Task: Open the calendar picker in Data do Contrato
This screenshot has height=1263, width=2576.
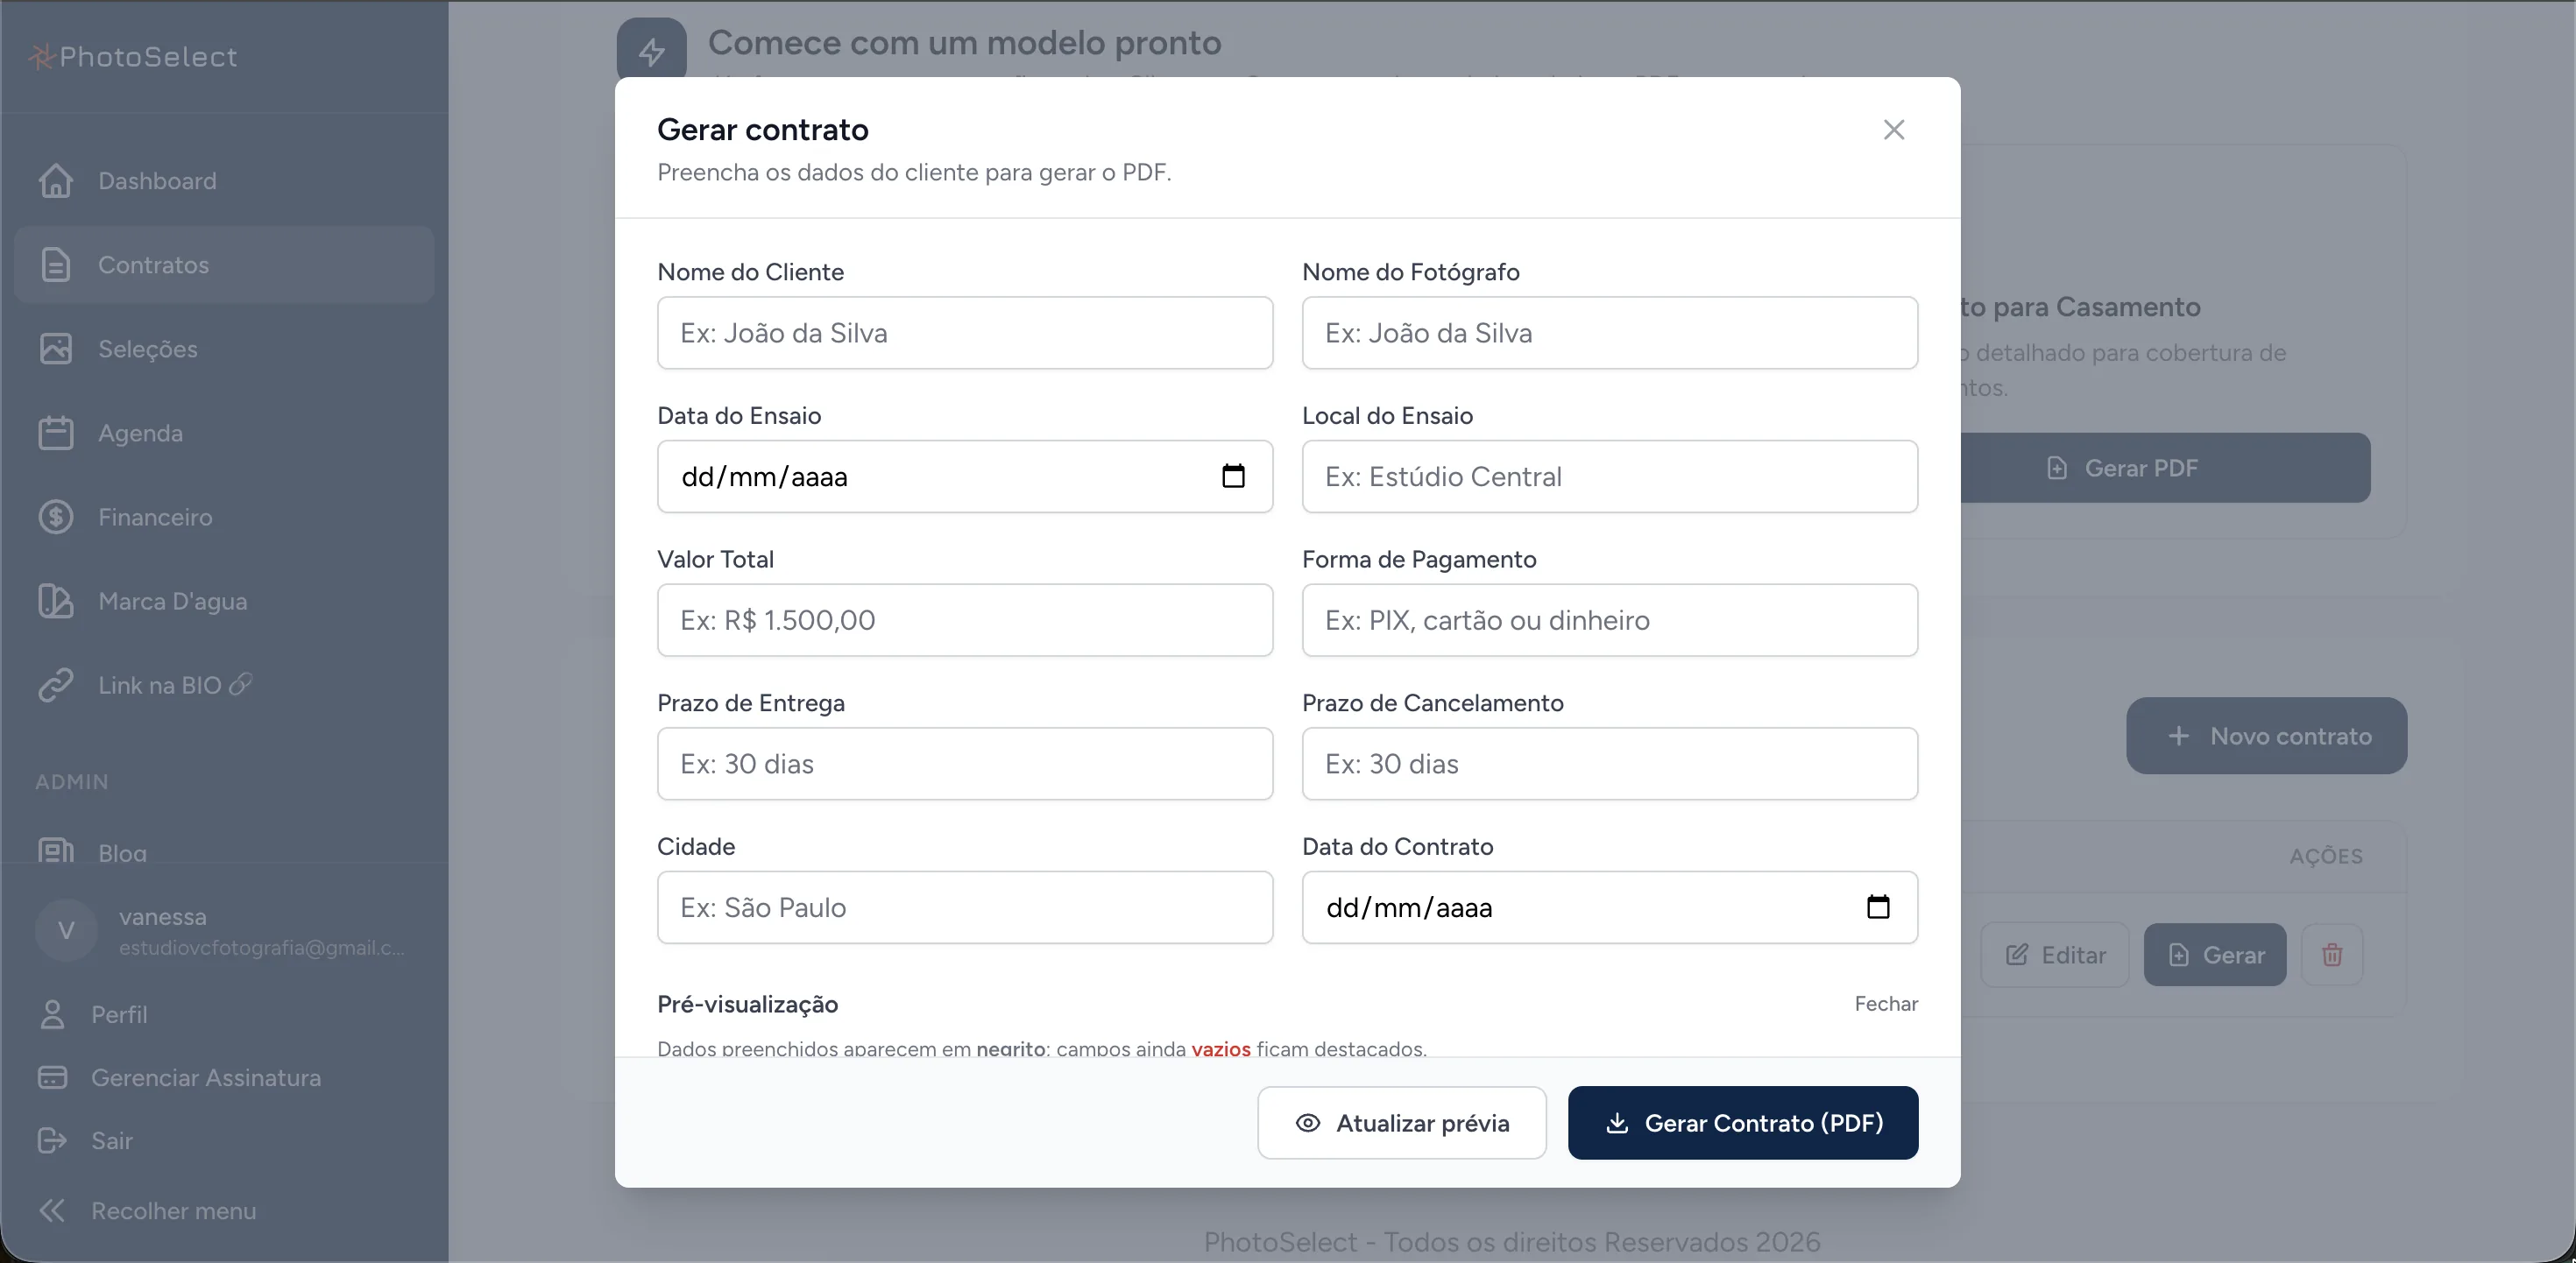Action: [1878, 907]
